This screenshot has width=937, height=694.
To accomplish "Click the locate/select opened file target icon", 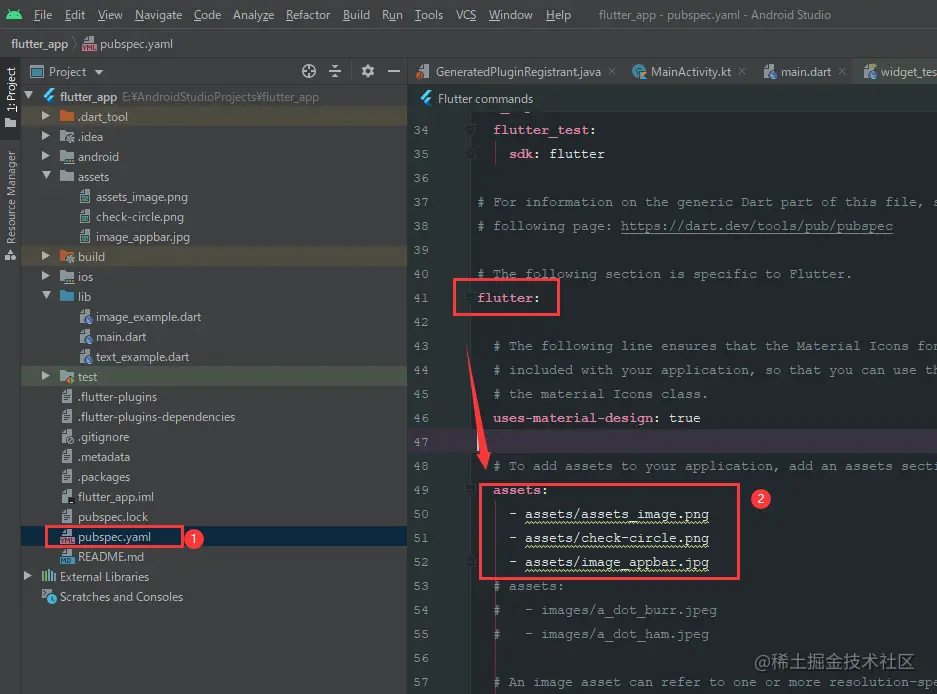I will point(309,72).
